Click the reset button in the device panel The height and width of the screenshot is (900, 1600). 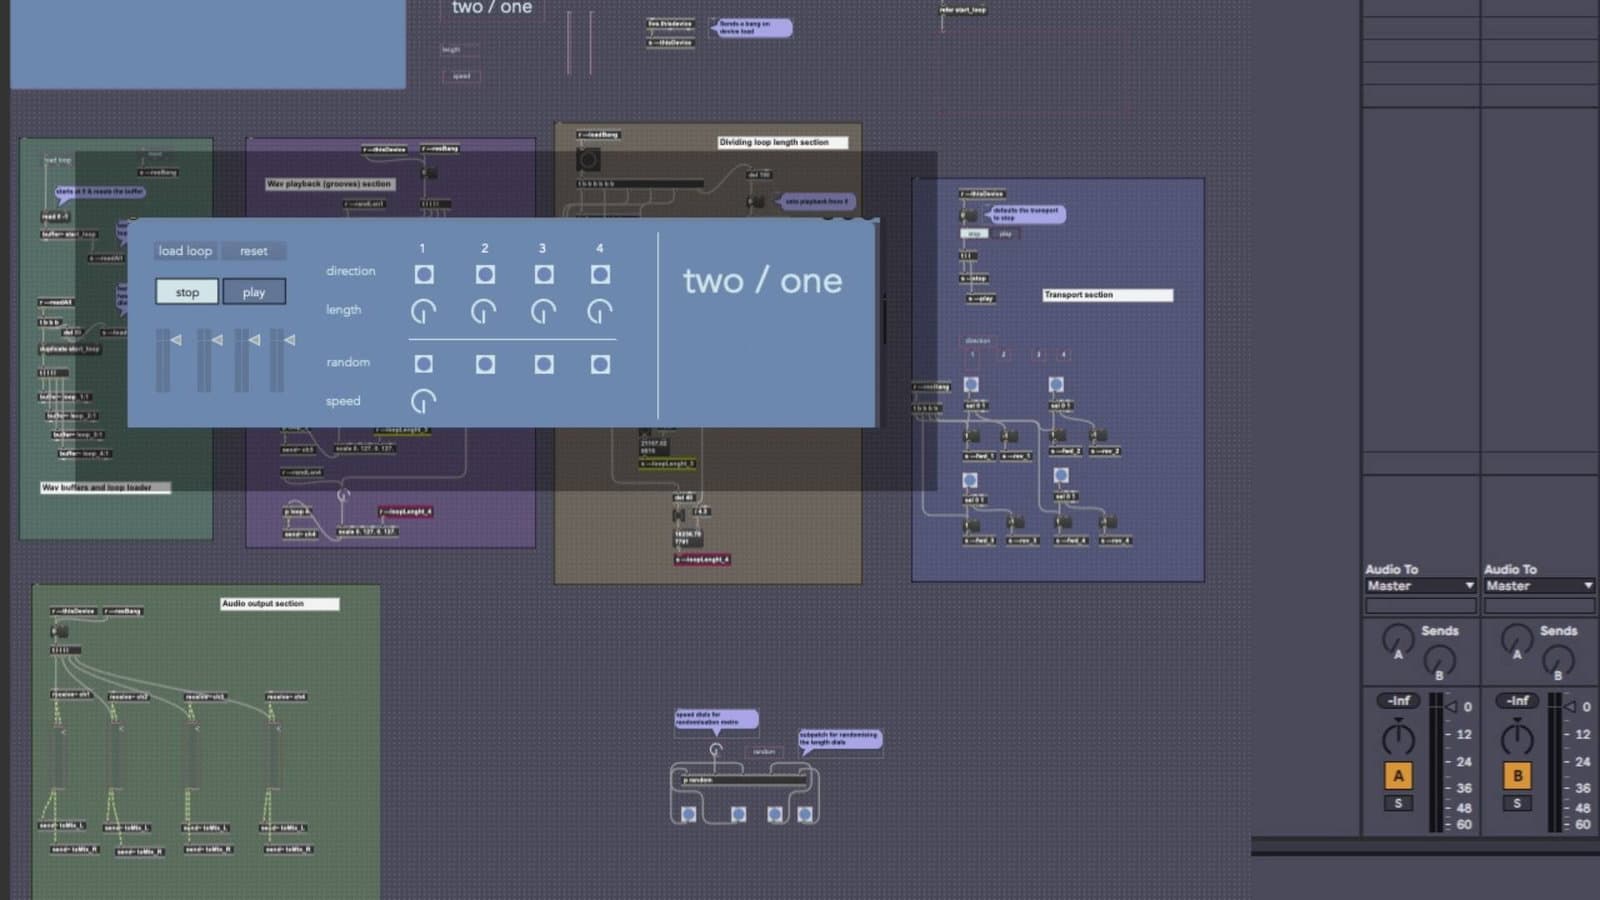tap(253, 251)
